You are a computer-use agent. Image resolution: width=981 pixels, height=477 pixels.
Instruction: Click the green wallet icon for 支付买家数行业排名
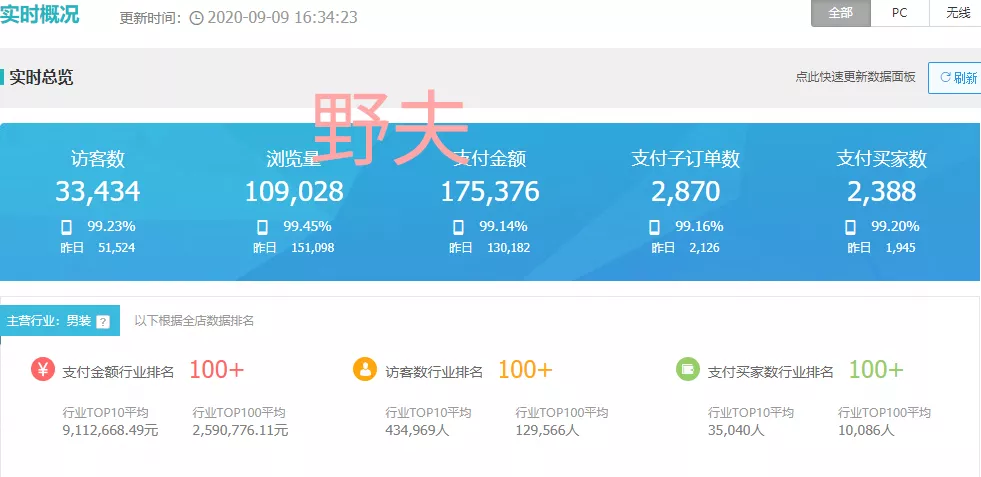click(x=687, y=370)
